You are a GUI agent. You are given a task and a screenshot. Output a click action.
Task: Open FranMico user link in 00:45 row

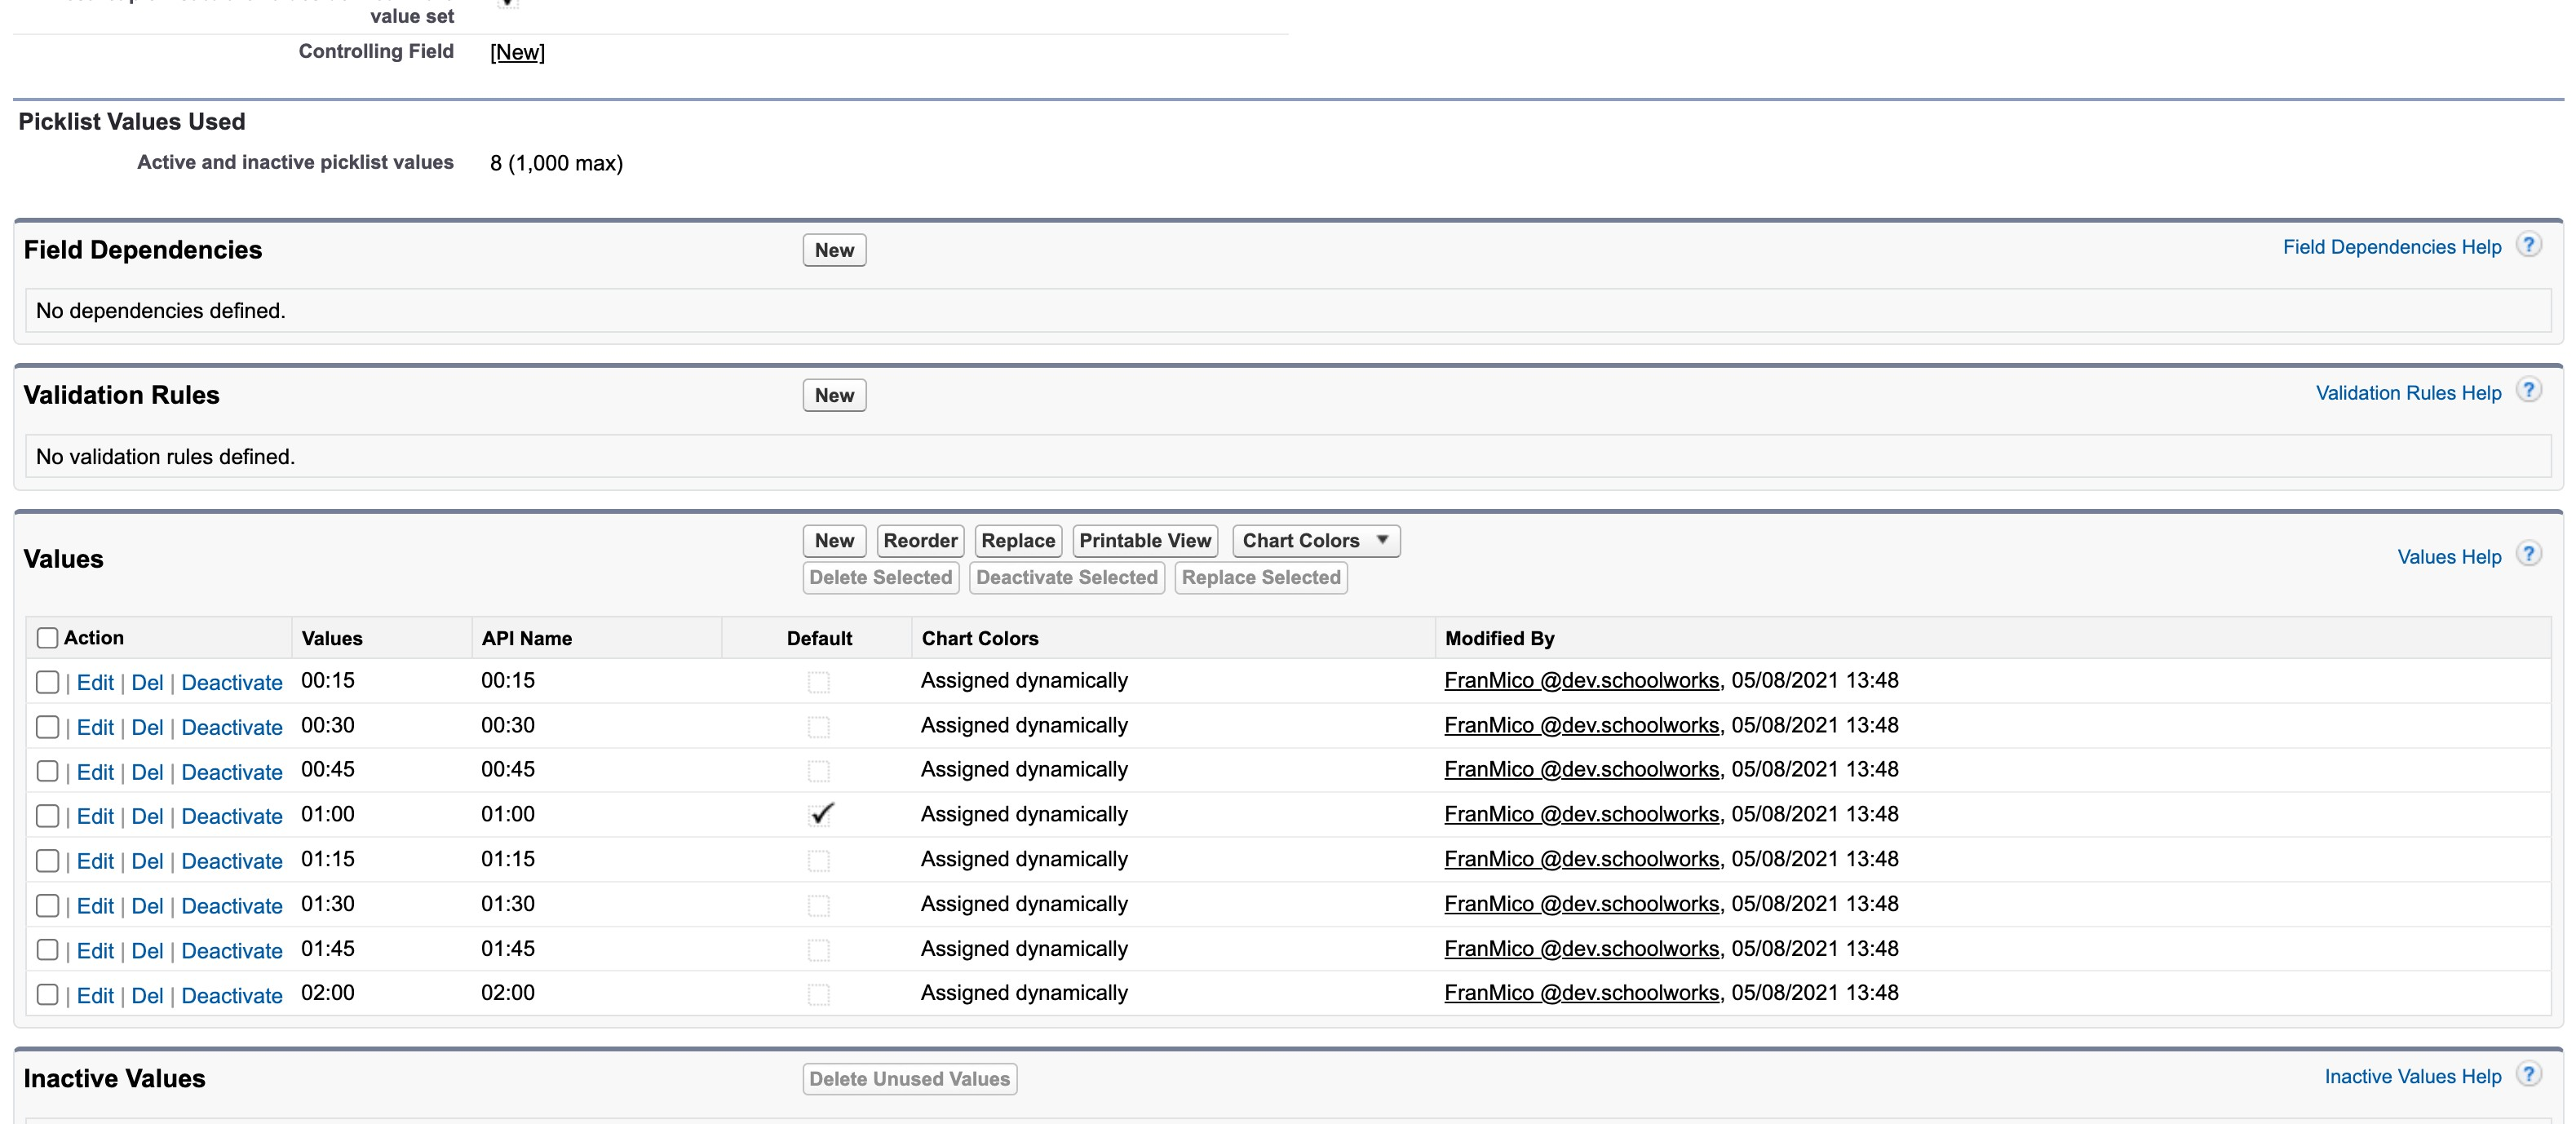tap(1581, 770)
